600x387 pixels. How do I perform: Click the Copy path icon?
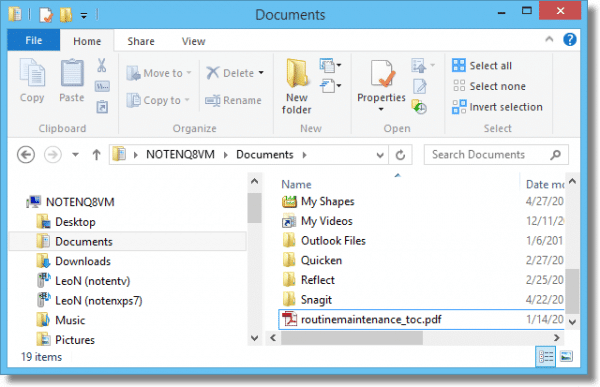pos(102,87)
